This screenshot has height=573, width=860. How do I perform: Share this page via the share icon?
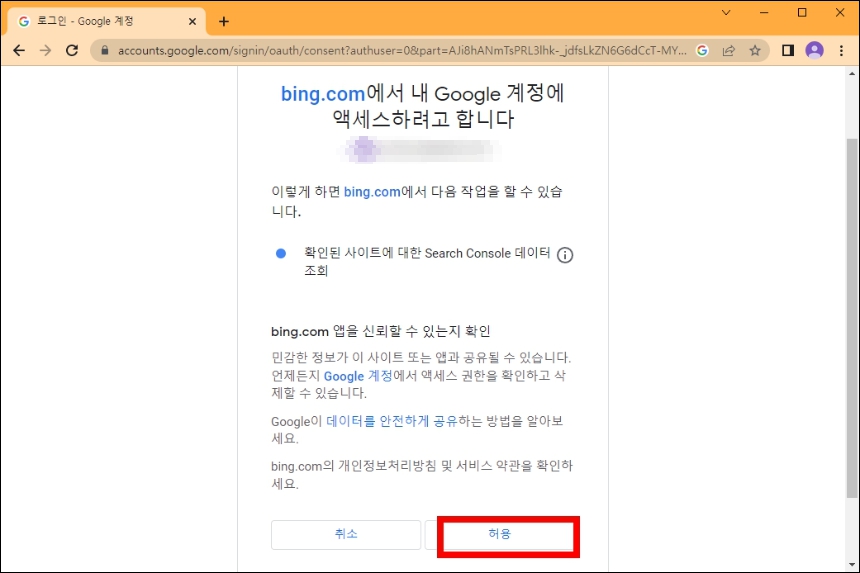click(x=729, y=51)
